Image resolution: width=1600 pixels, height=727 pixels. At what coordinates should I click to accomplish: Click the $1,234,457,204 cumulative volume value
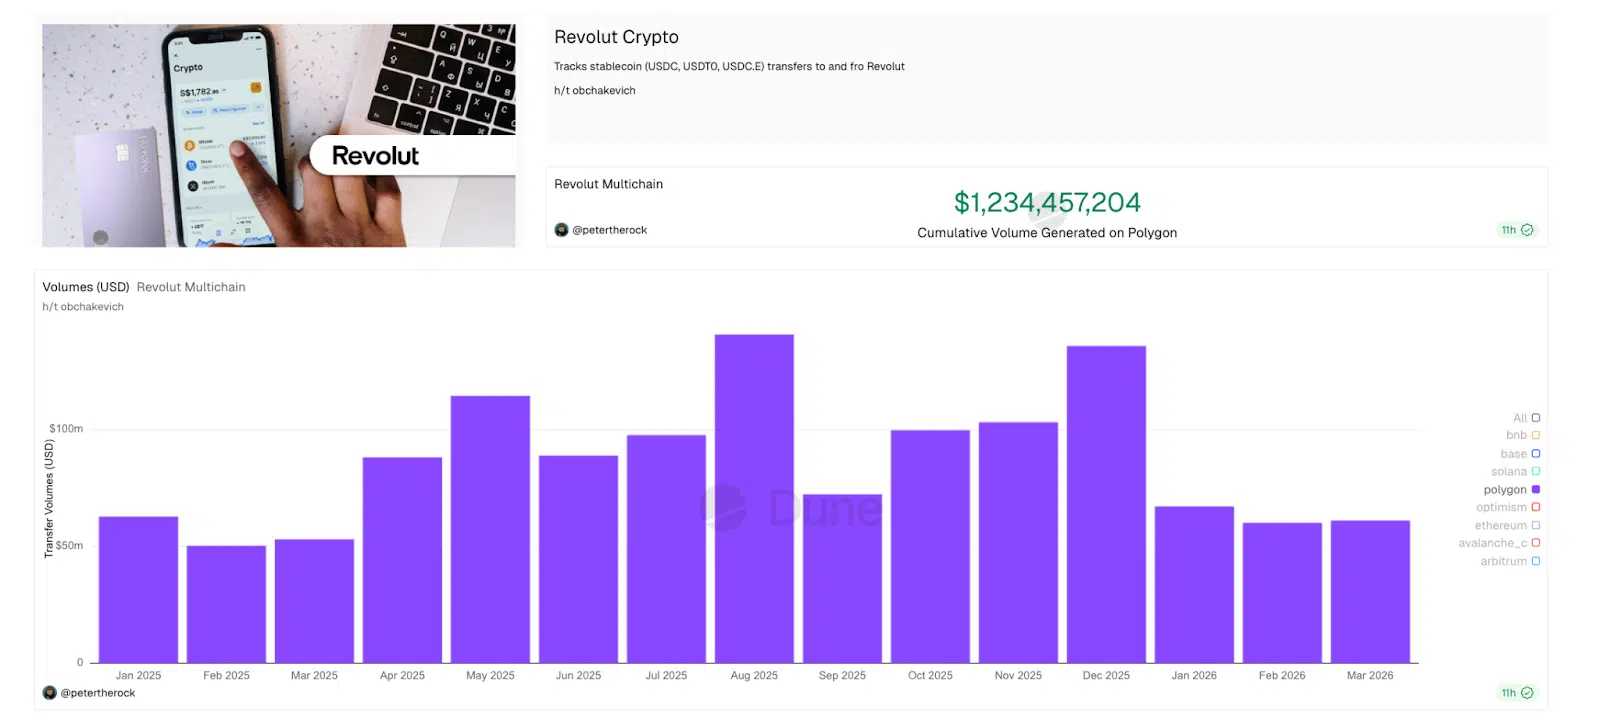[1047, 203]
